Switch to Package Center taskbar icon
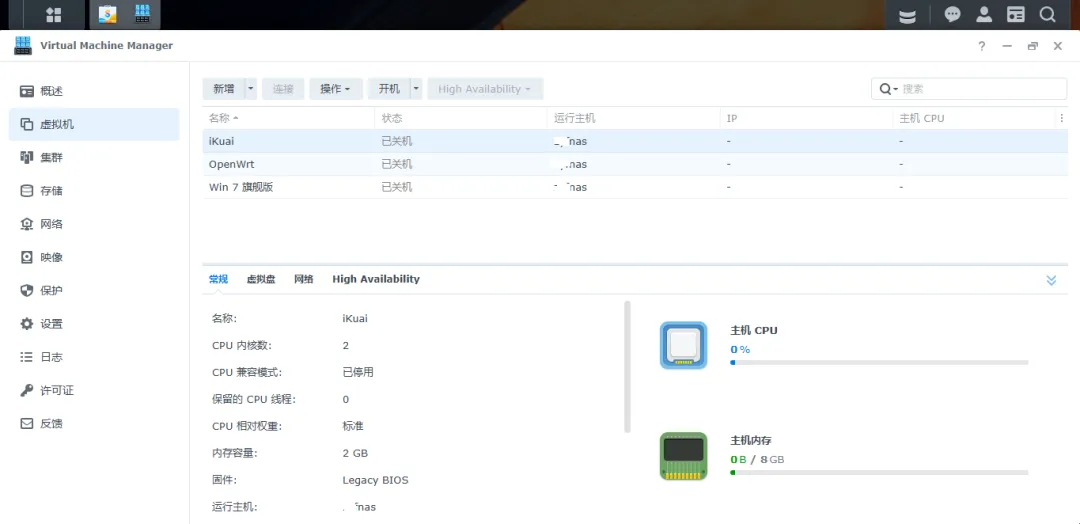The image size is (1080, 524). 107,14
